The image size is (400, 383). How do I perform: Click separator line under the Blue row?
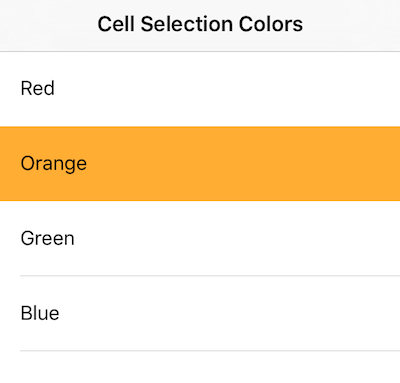pos(210,351)
